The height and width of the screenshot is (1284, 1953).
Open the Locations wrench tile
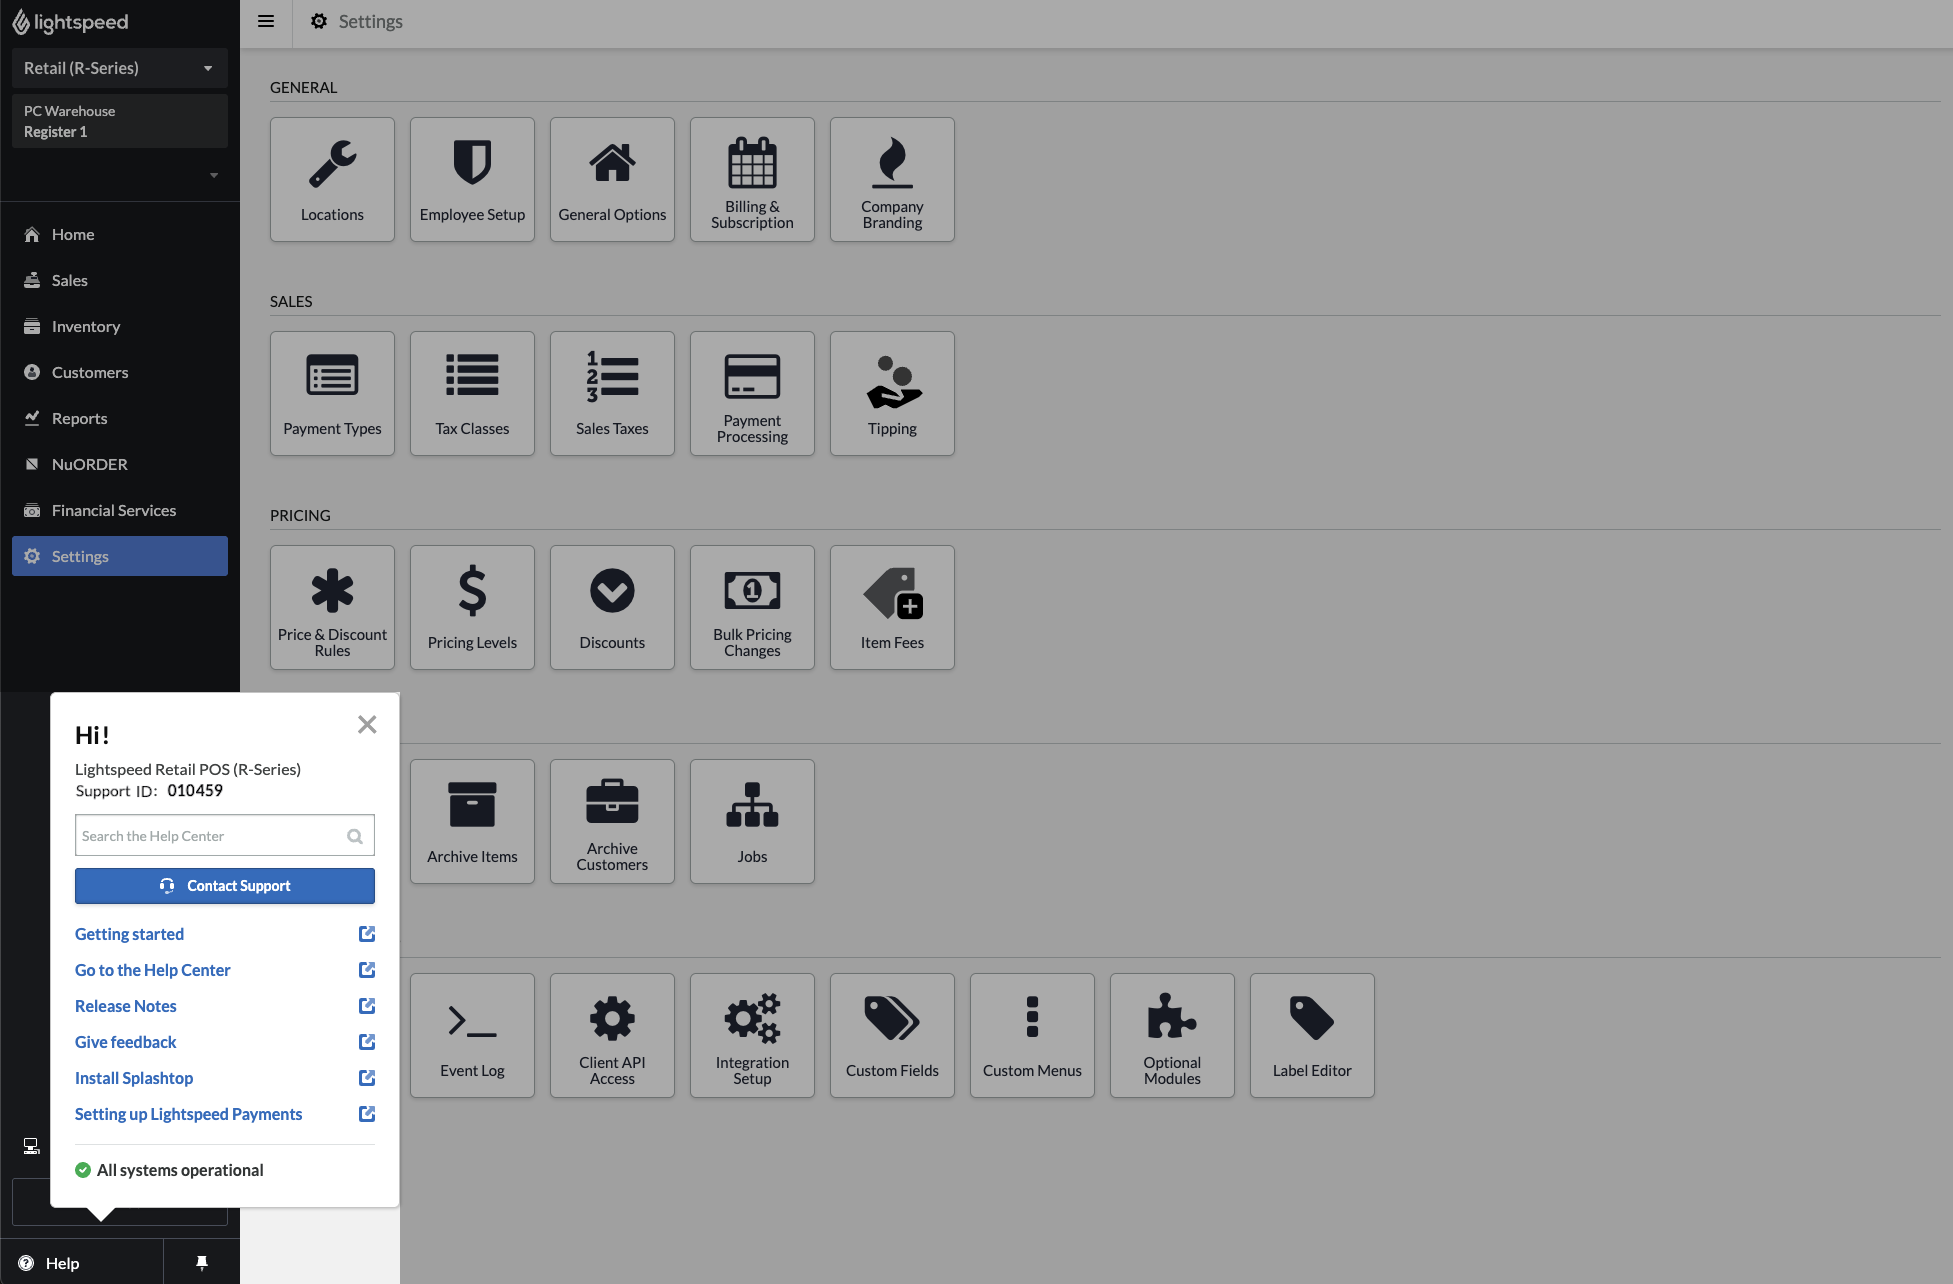click(x=332, y=179)
